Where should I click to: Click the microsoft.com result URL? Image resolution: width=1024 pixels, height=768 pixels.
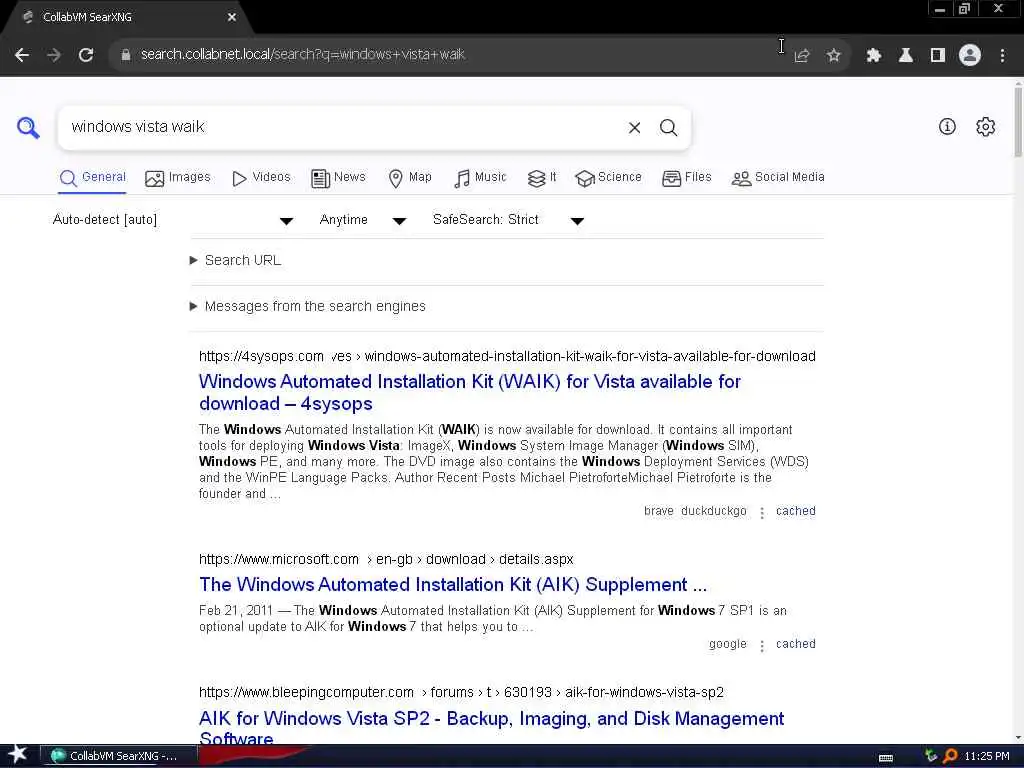386,560
